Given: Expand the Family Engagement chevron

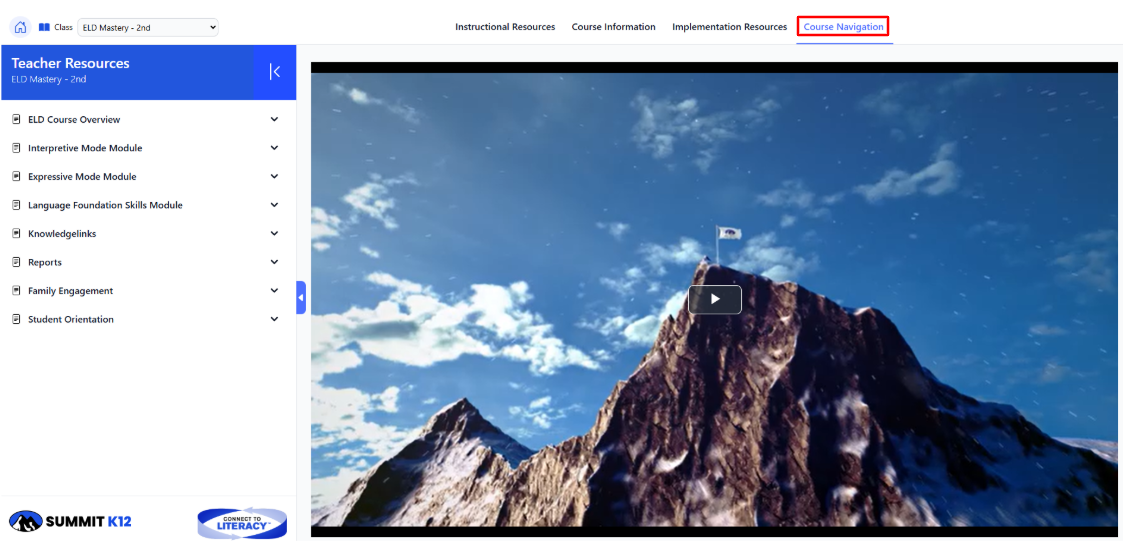Looking at the screenshot, I should (274, 291).
